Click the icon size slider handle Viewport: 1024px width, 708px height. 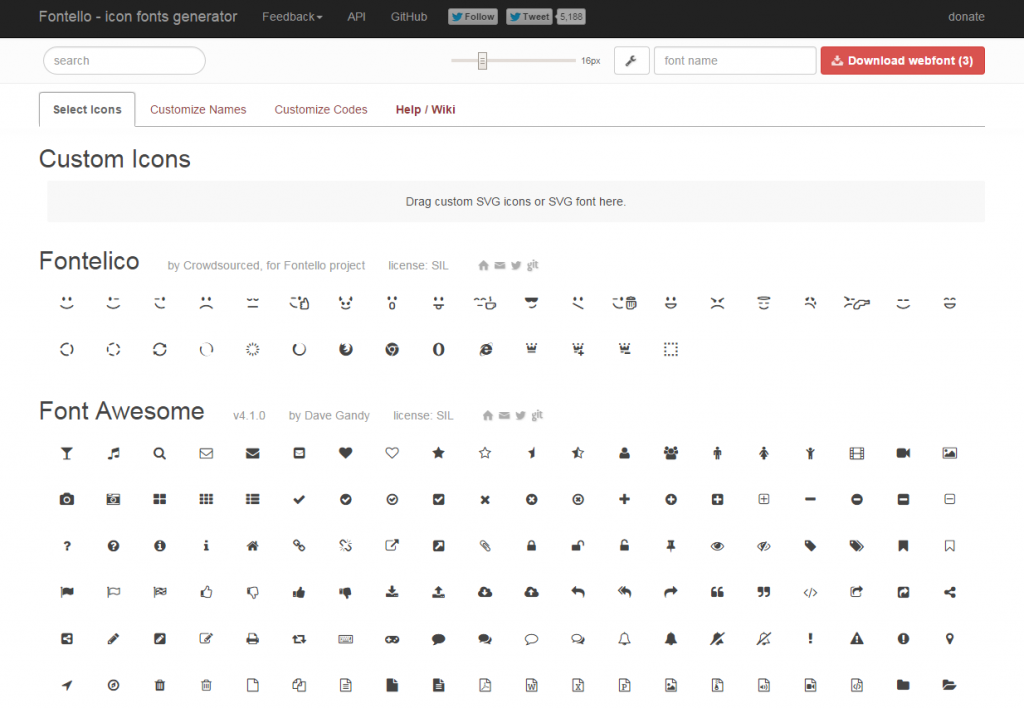pyautogui.click(x=482, y=61)
